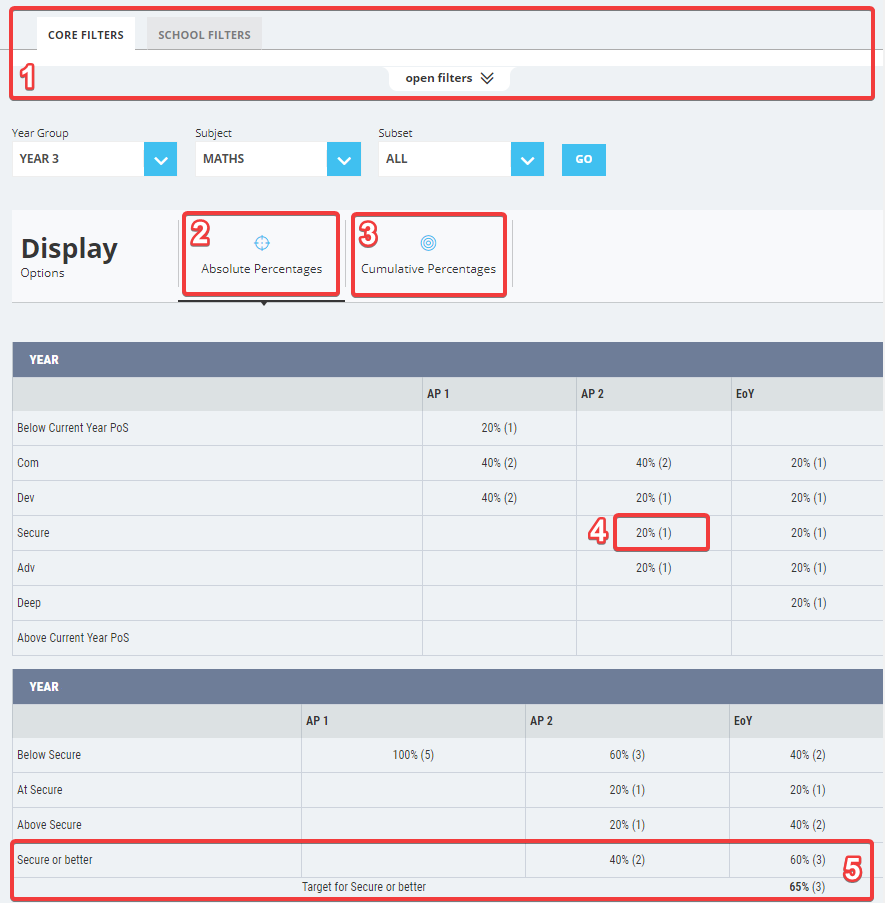Select the Absolute Percentages display option
Image resolution: width=885 pixels, height=903 pixels.
(x=261, y=254)
